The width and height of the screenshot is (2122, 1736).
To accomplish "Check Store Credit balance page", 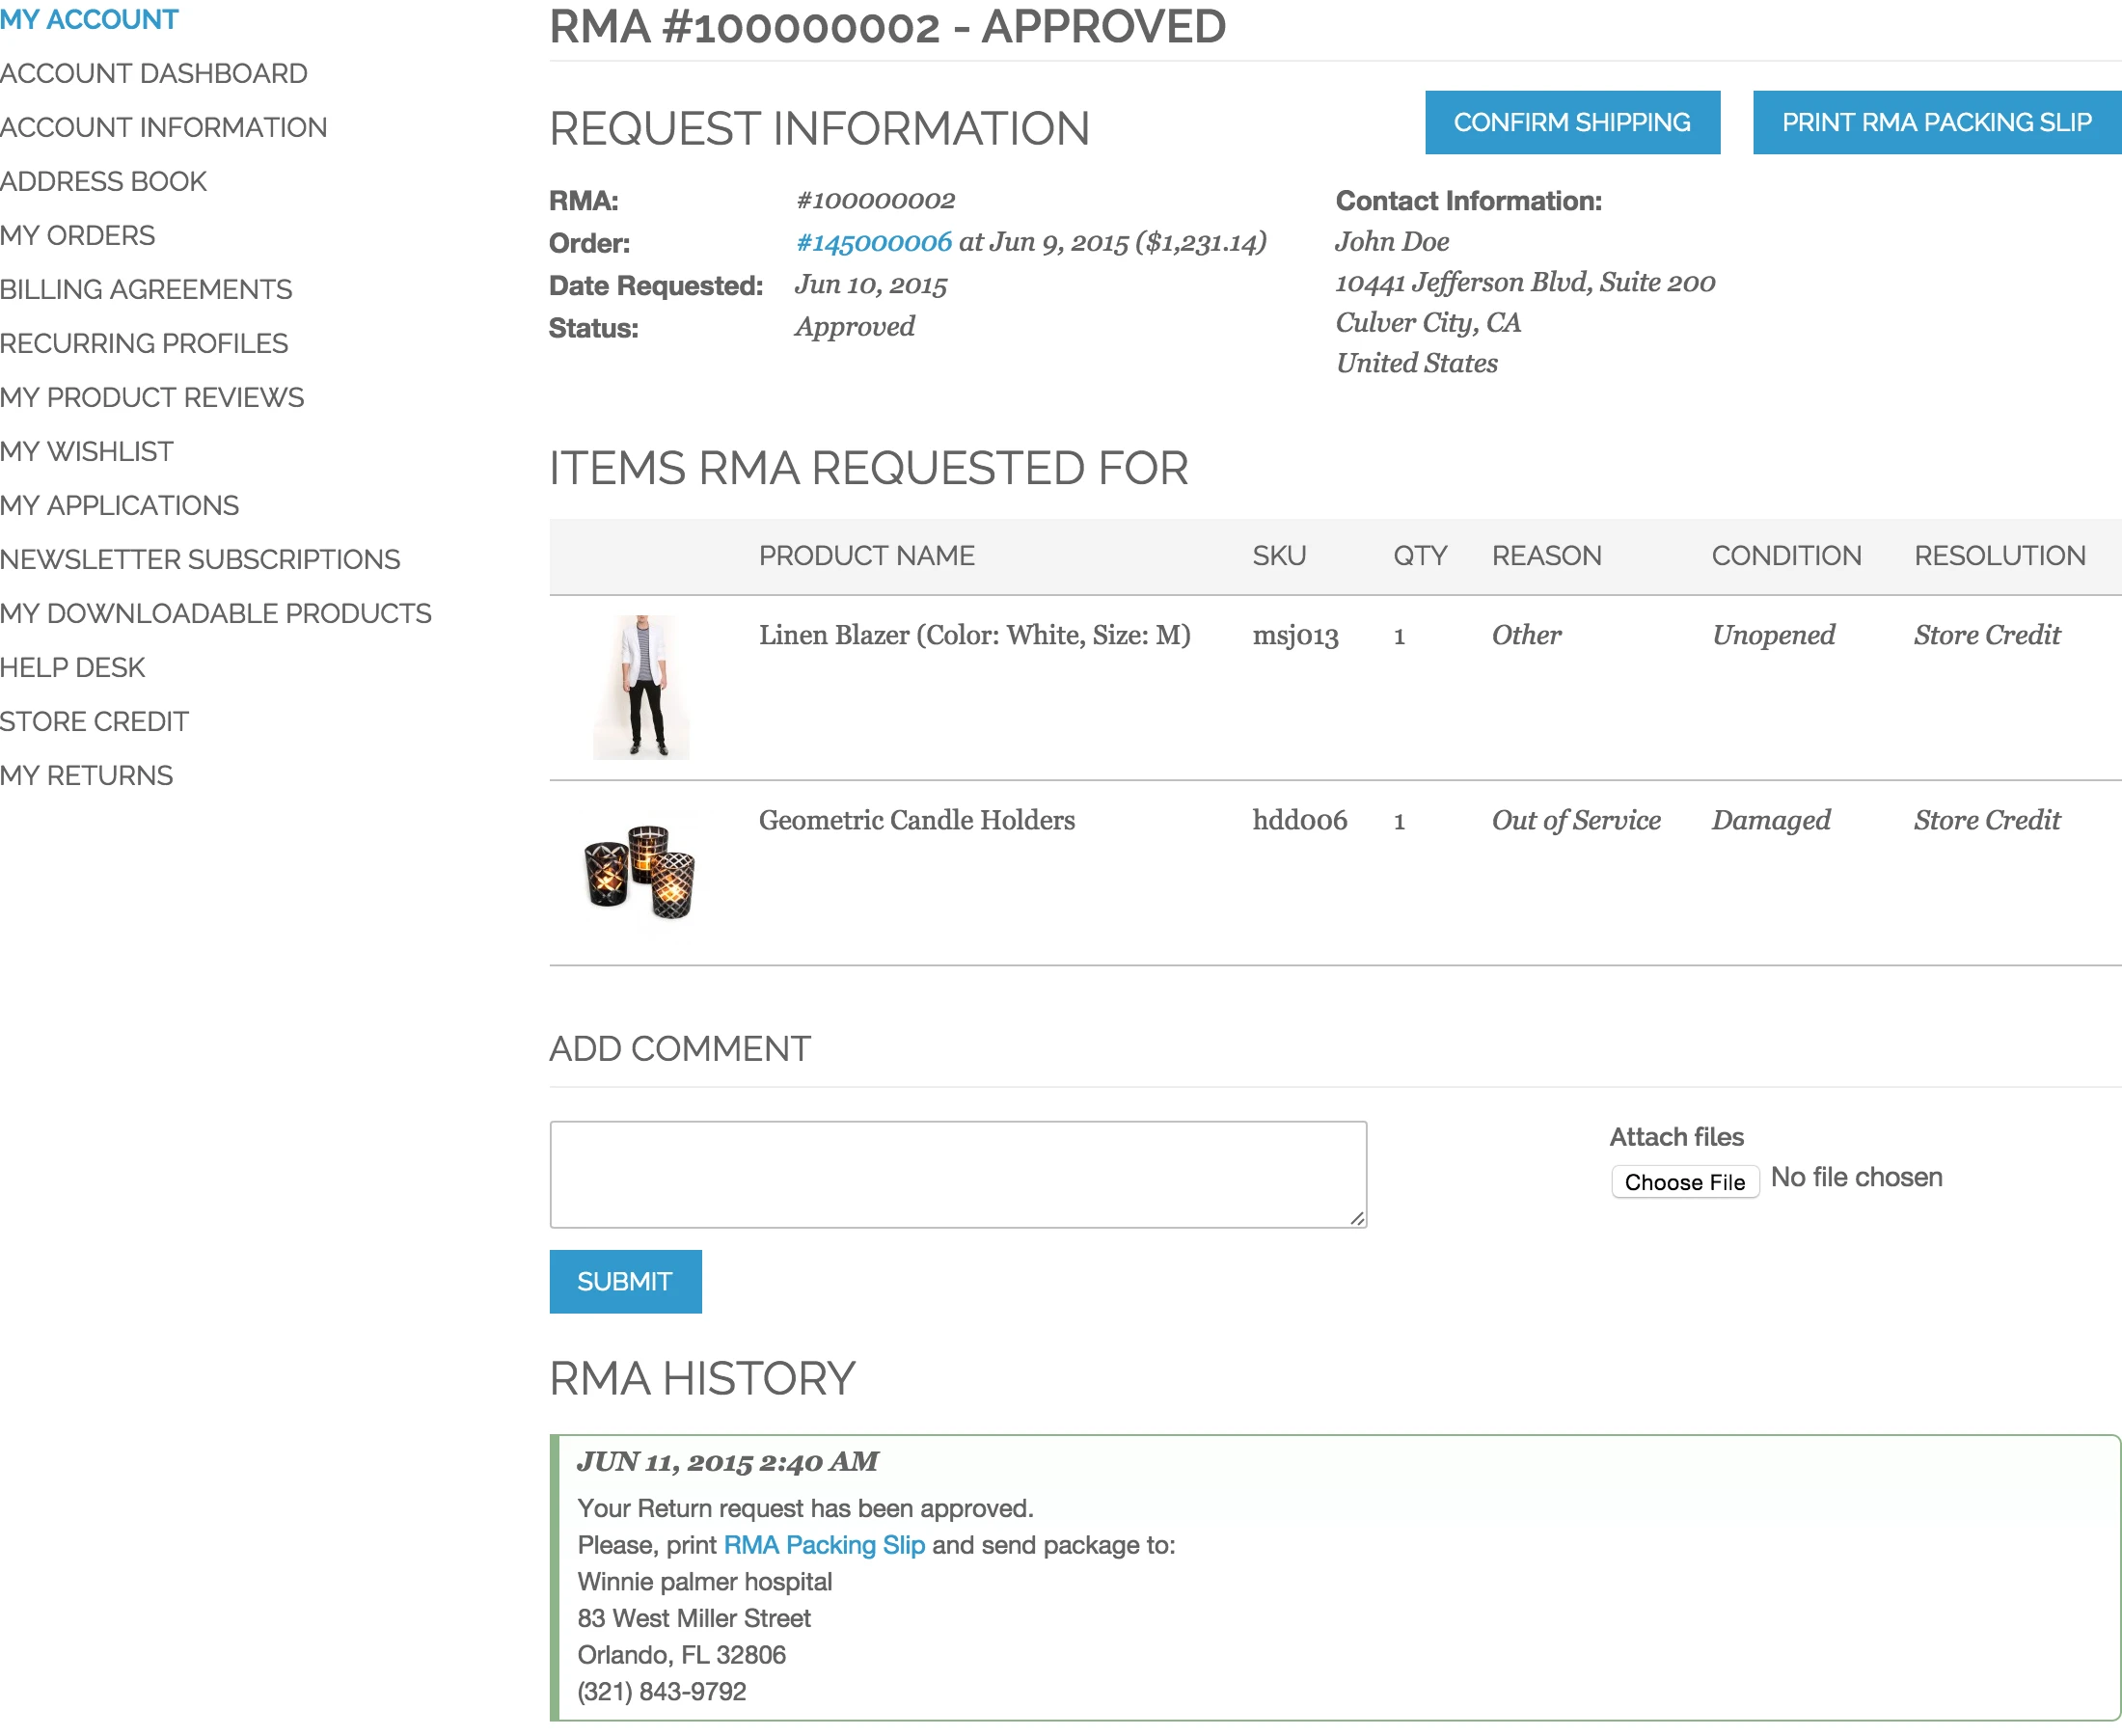I will click(95, 721).
